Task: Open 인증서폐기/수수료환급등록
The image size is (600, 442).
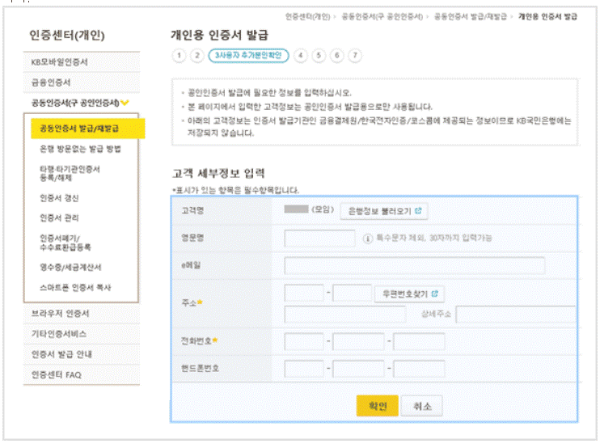Action: point(65,243)
